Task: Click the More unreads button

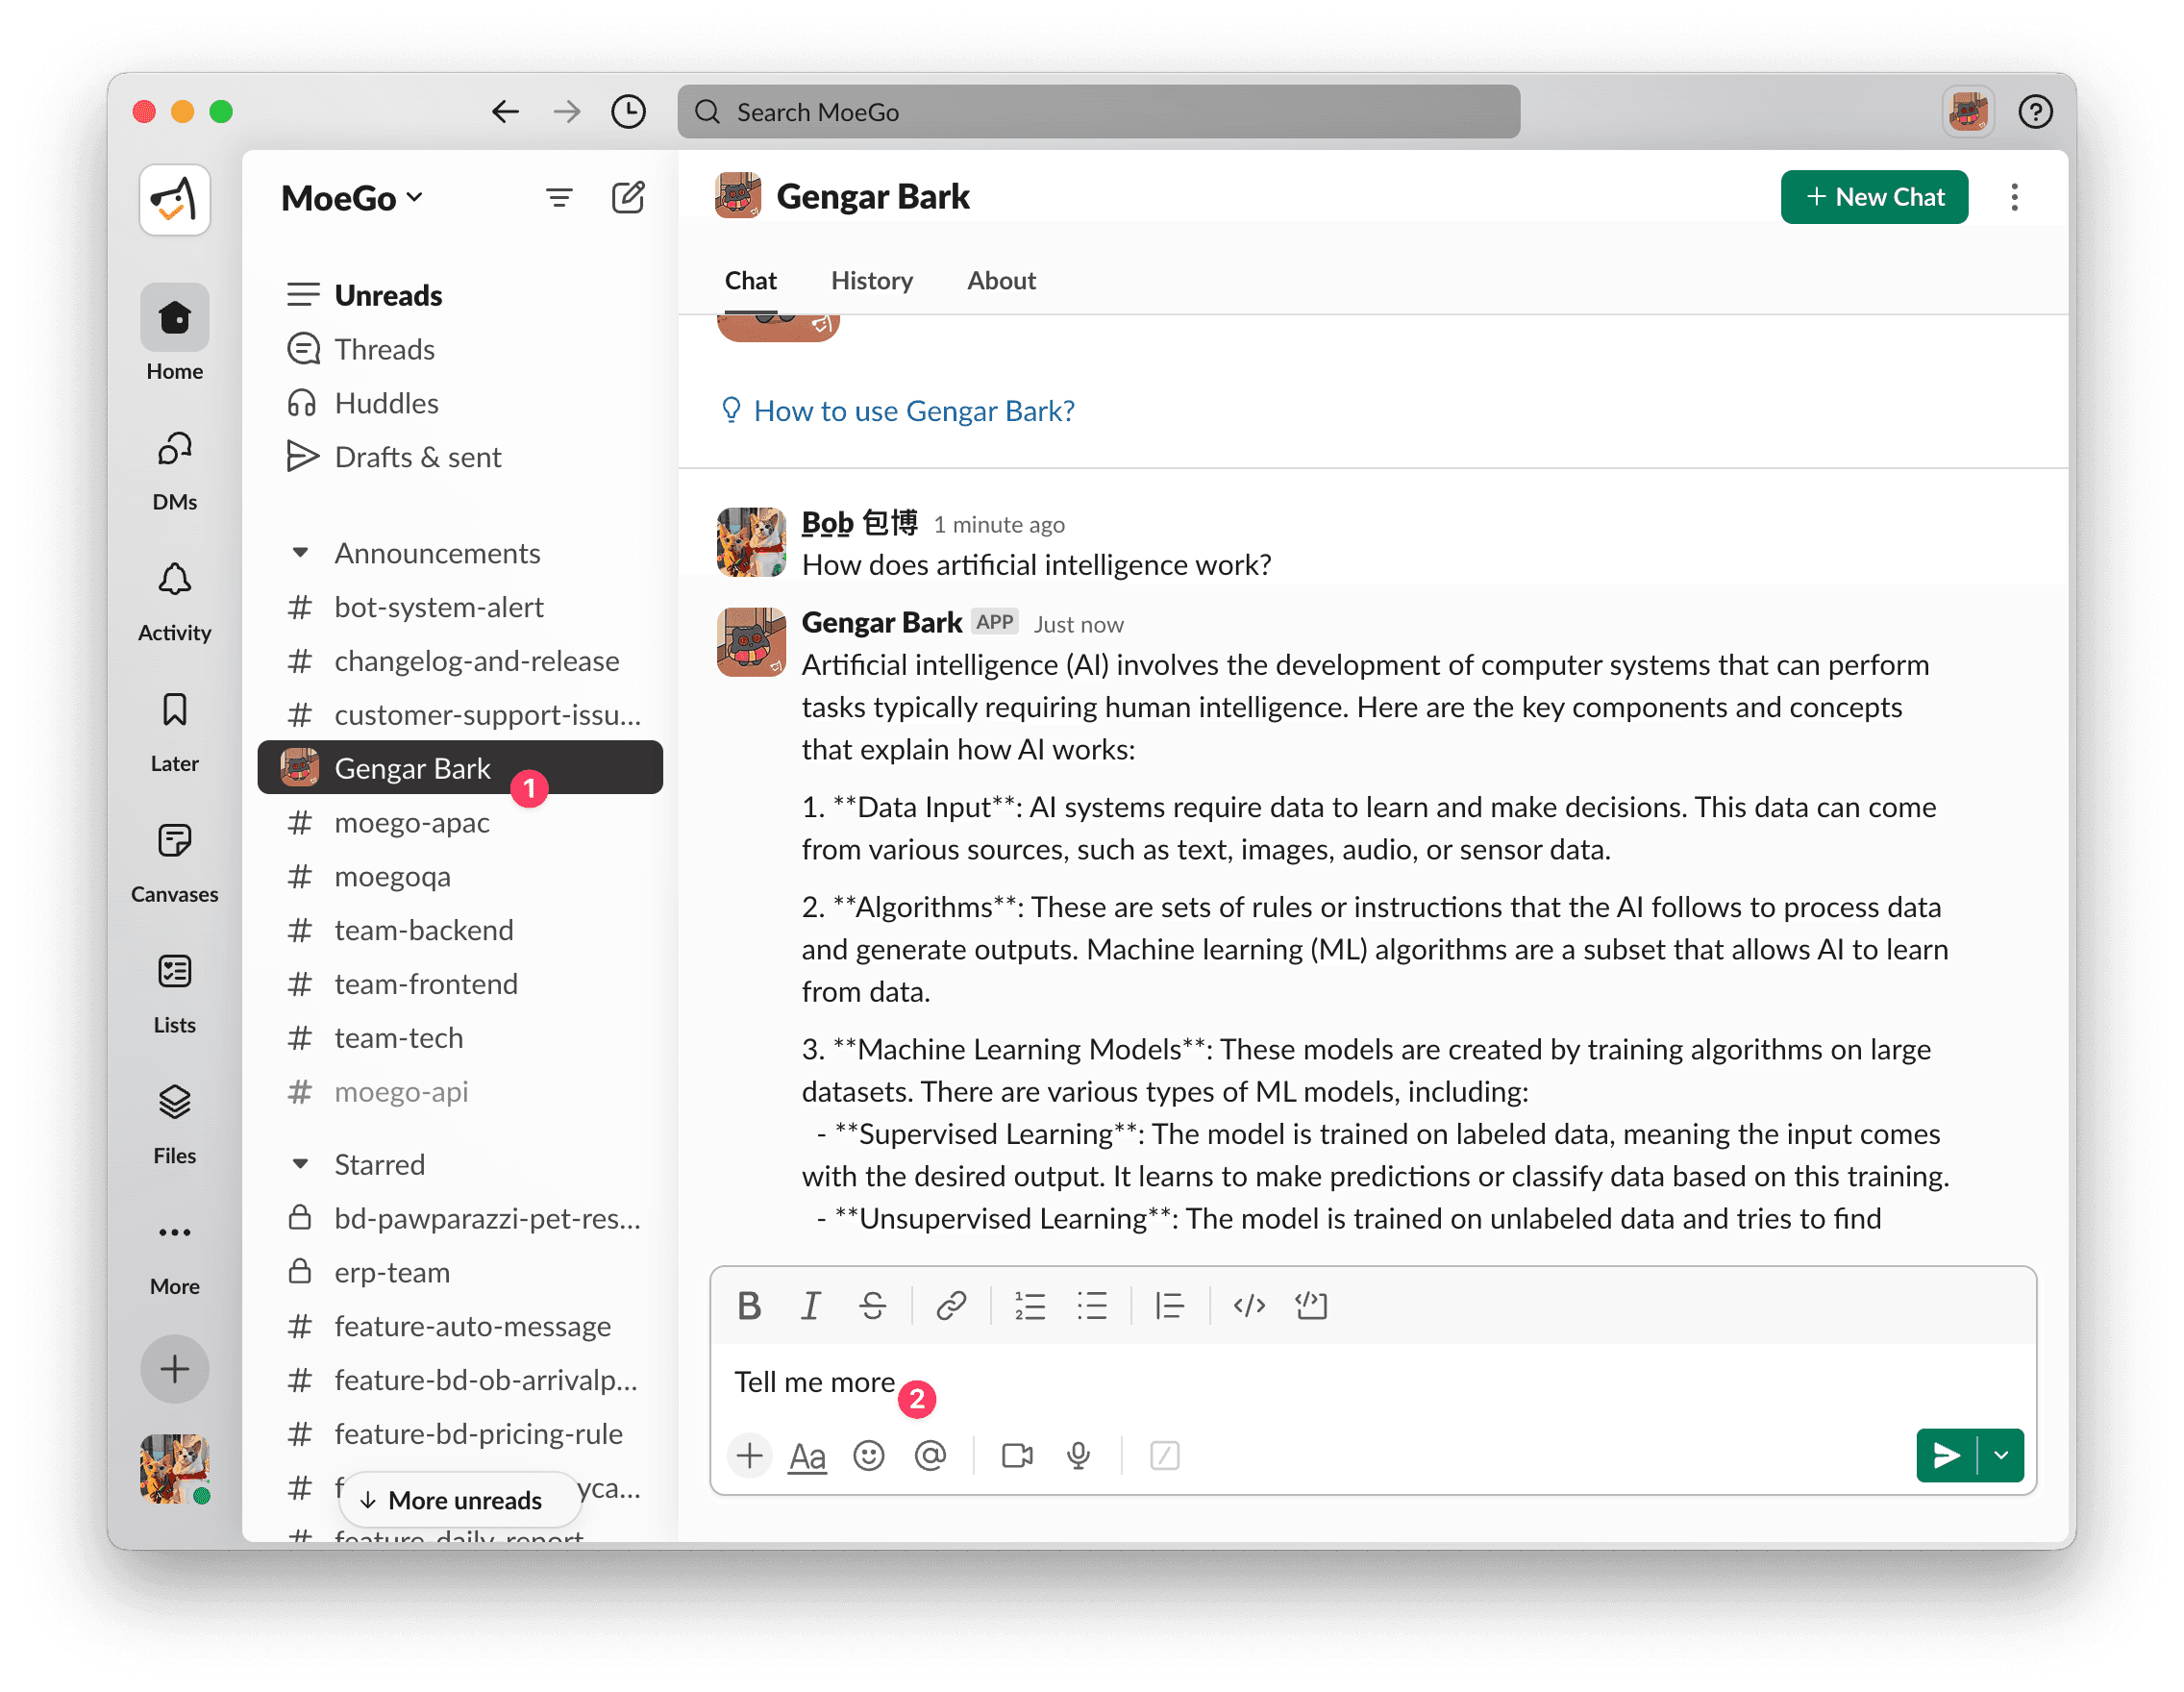Action: (x=460, y=1500)
